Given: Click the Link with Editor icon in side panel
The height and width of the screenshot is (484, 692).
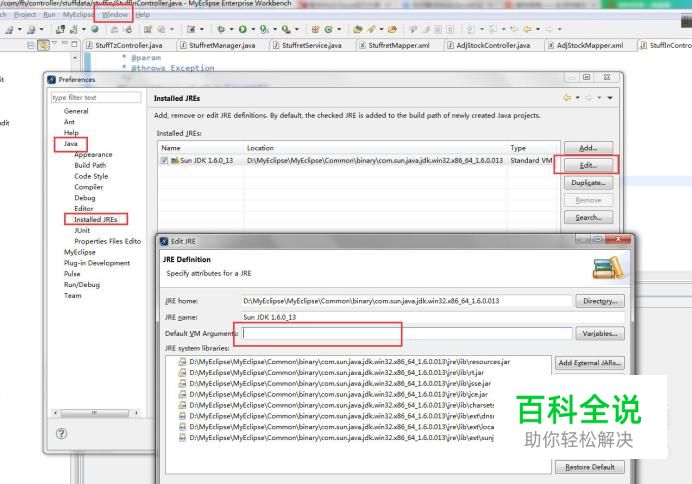Looking at the screenshot, I should (x=43, y=45).
